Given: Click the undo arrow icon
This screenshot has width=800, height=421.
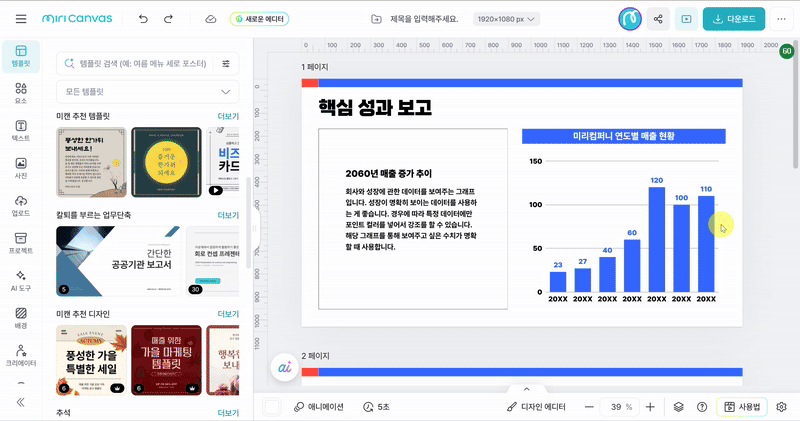Looking at the screenshot, I should pyautogui.click(x=143, y=19).
